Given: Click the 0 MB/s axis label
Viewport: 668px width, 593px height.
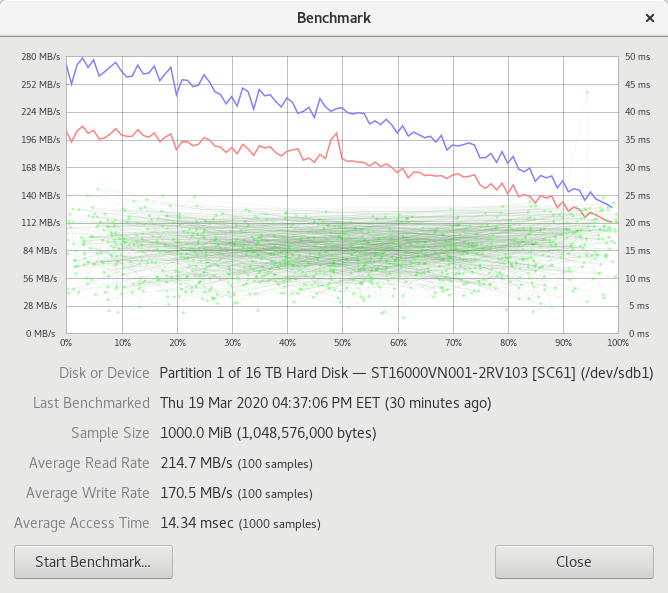Looking at the screenshot, I should [x=40, y=334].
